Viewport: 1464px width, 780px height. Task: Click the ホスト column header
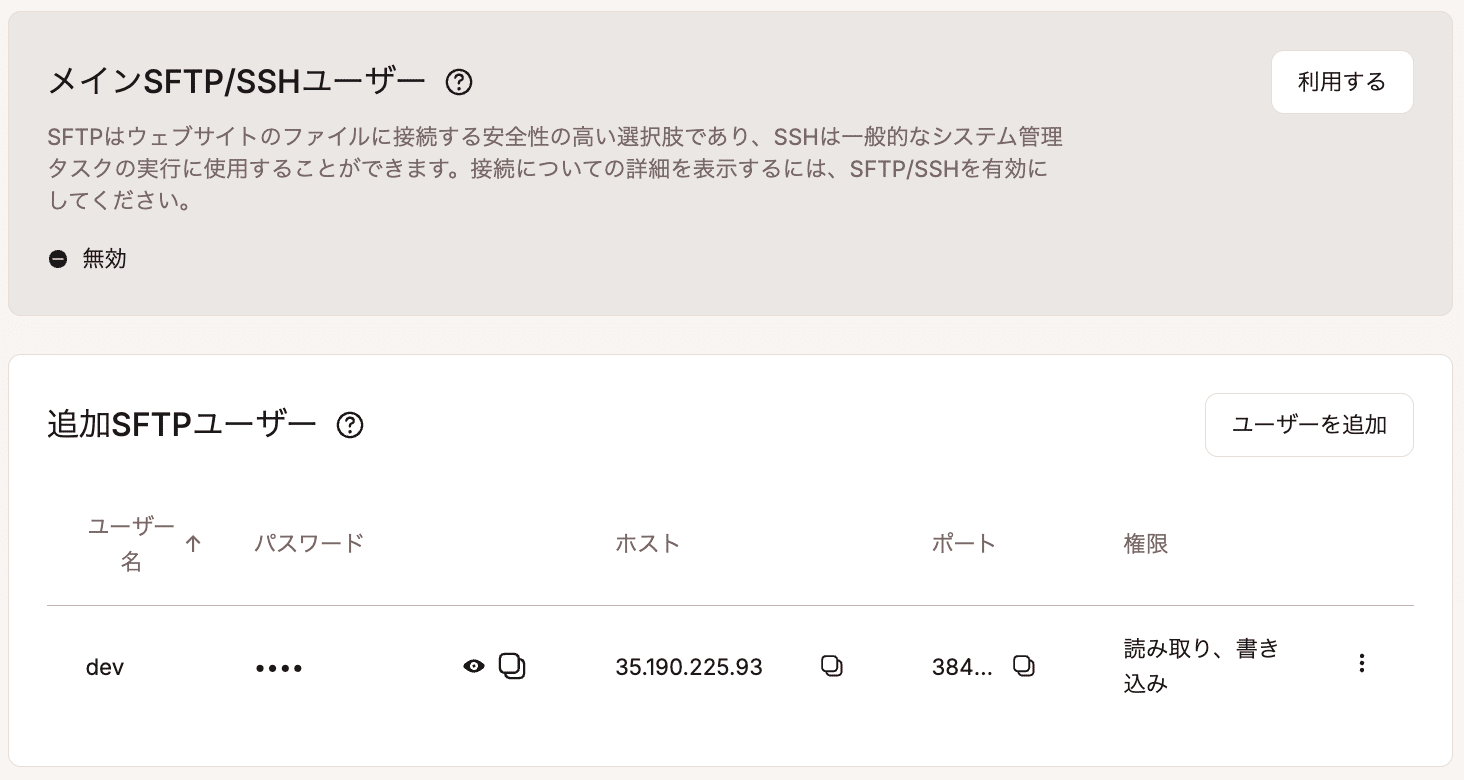click(648, 544)
